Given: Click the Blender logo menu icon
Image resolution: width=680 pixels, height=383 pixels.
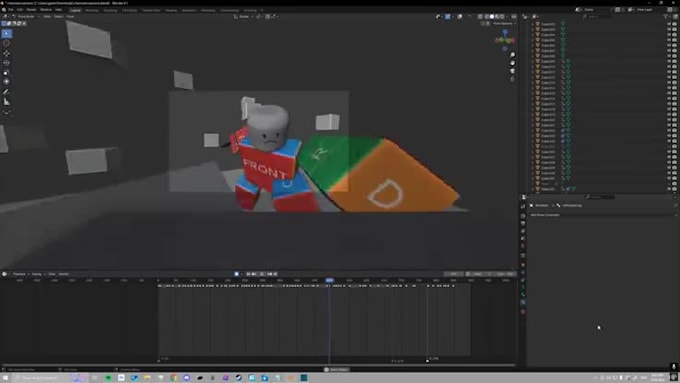Looking at the screenshot, I should pos(4,10).
